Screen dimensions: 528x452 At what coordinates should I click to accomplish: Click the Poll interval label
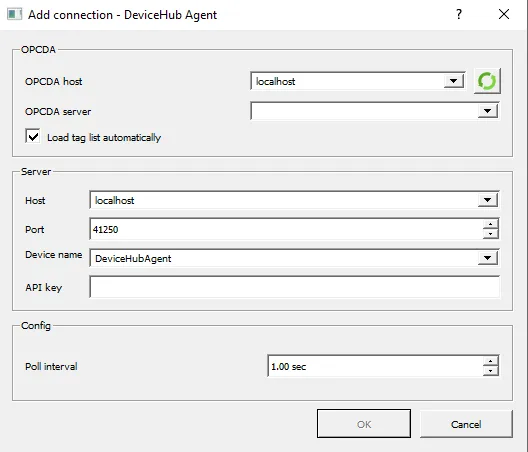pyautogui.click(x=51, y=366)
